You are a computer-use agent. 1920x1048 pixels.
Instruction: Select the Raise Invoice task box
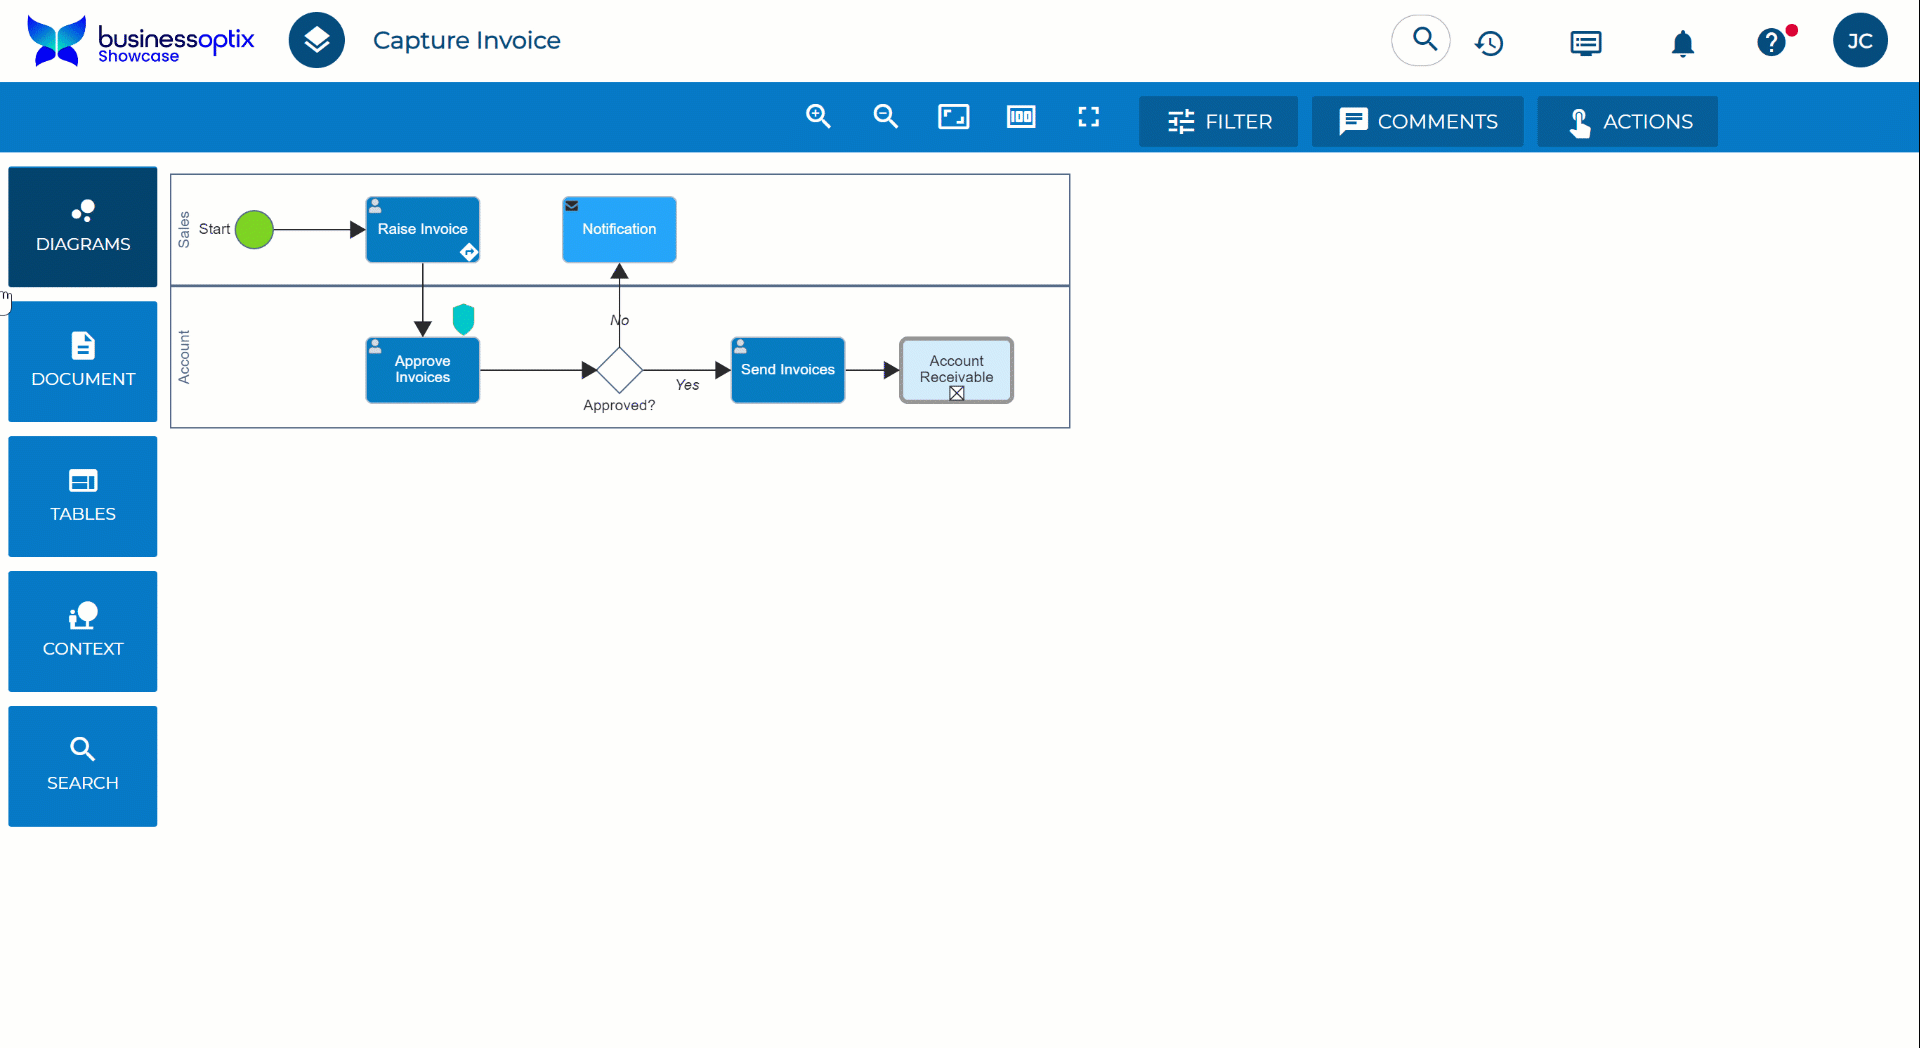(422, 229)
